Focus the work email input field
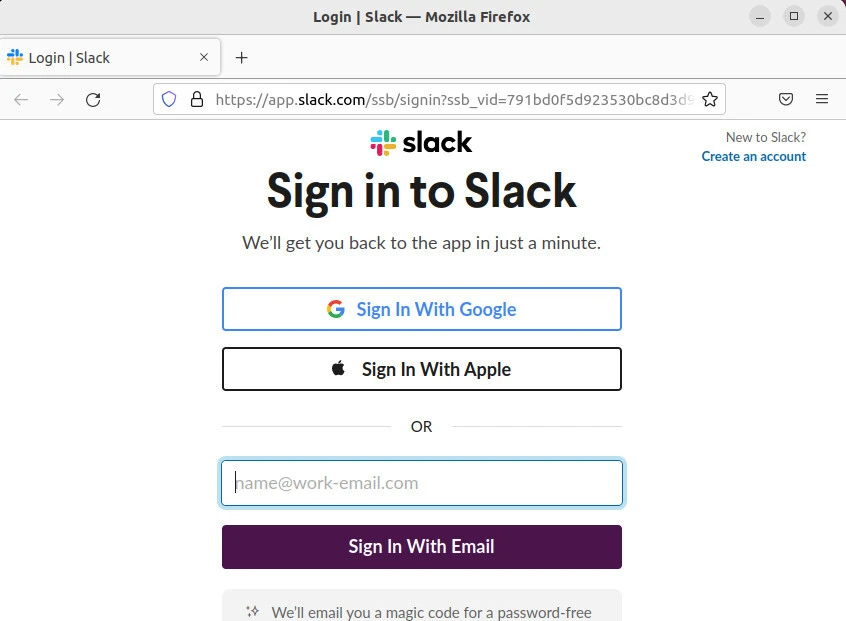846x621 pixels. pyautogui.click(x=421, y=483)
